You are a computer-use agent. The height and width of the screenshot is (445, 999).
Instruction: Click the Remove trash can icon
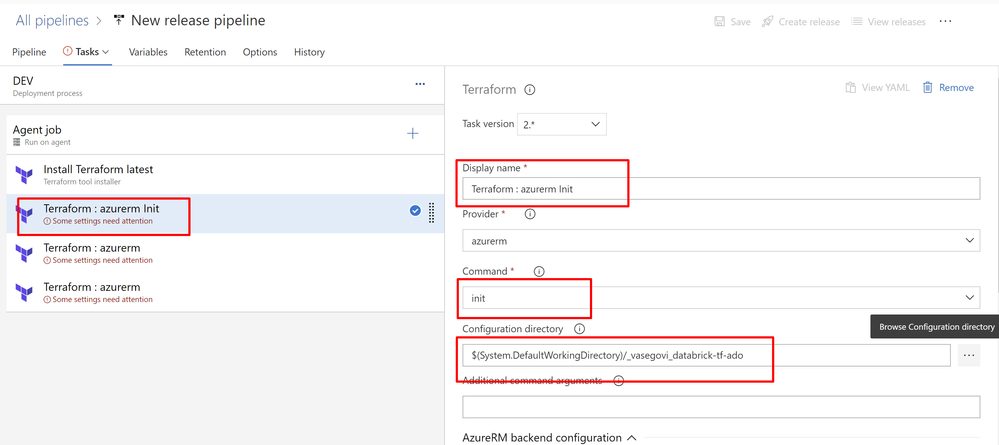point(928,87)
